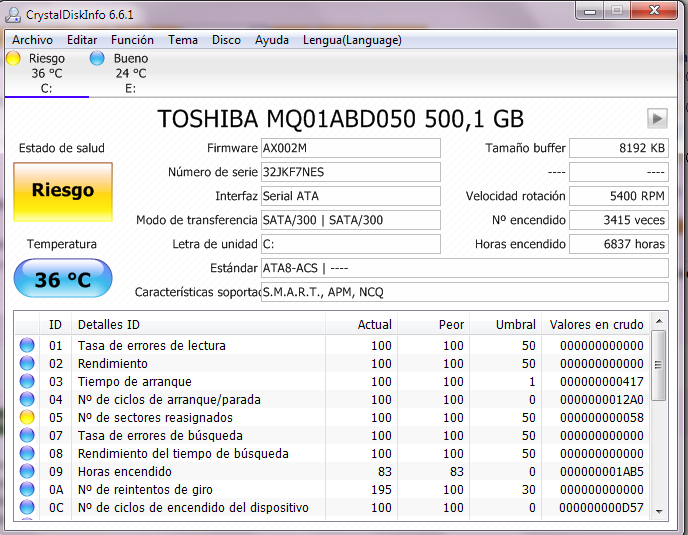This screenshot has height=535, width=688.
Task: Click the transfer mode field SATA/300
Action: pyautogui.click(x=351, y=220)
